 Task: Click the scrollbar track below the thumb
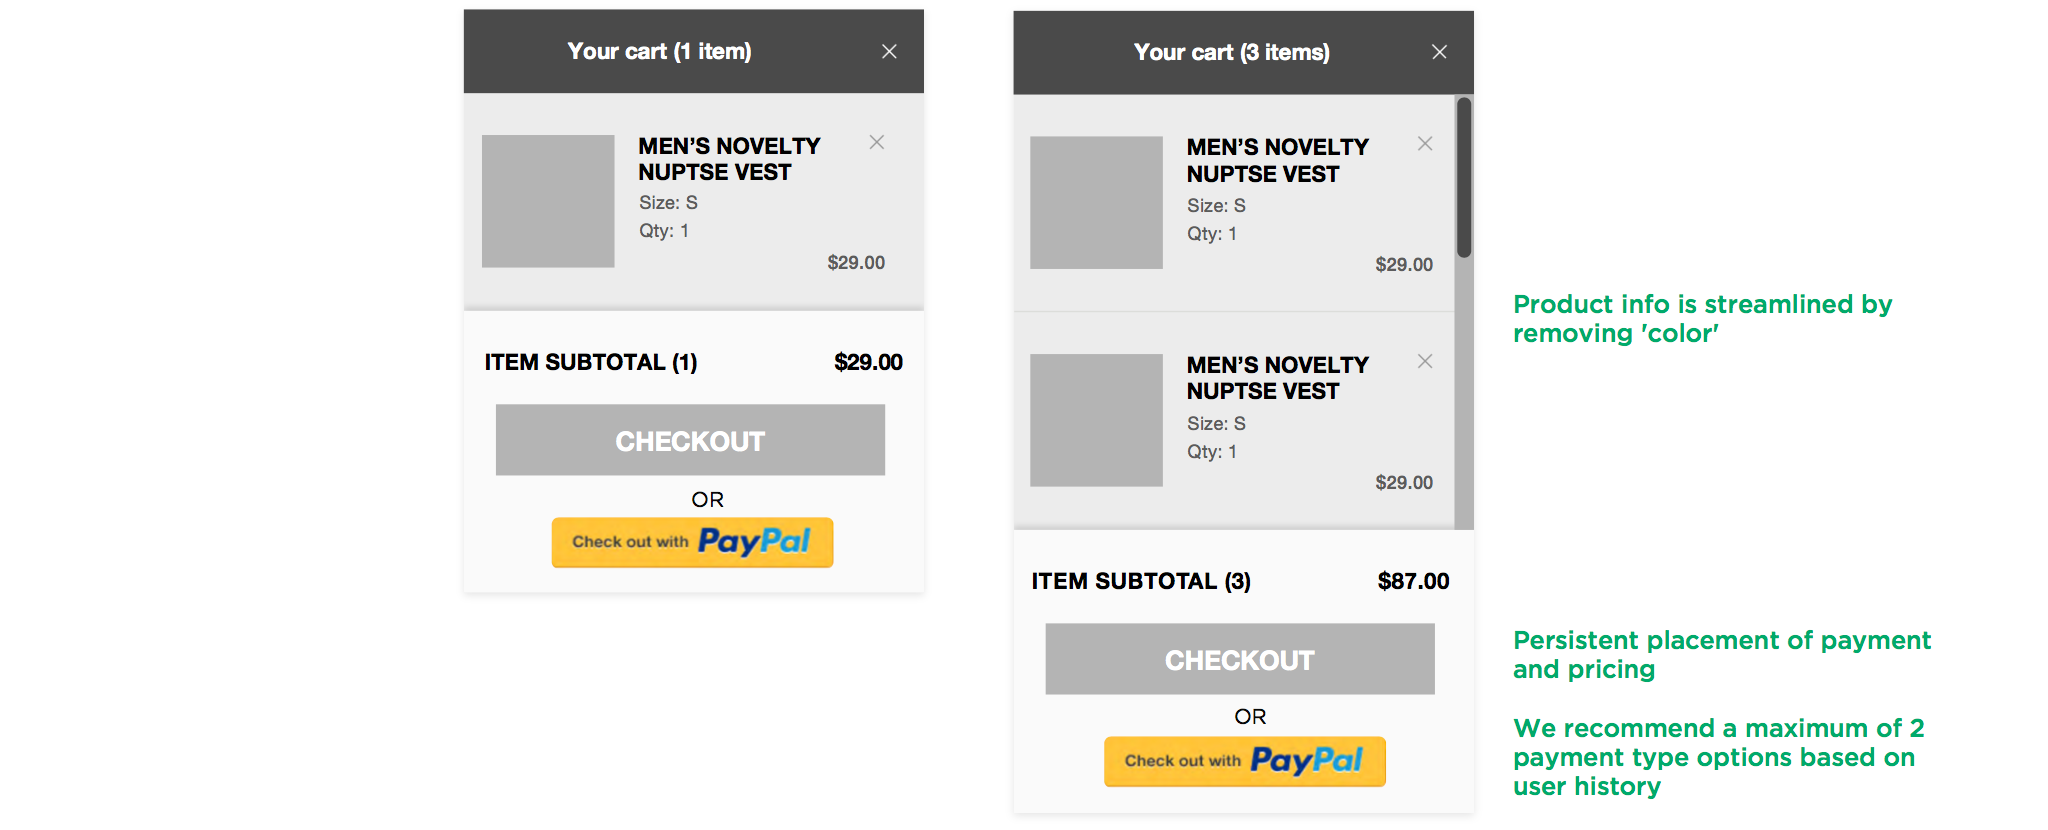click(x=1464, y=393)
